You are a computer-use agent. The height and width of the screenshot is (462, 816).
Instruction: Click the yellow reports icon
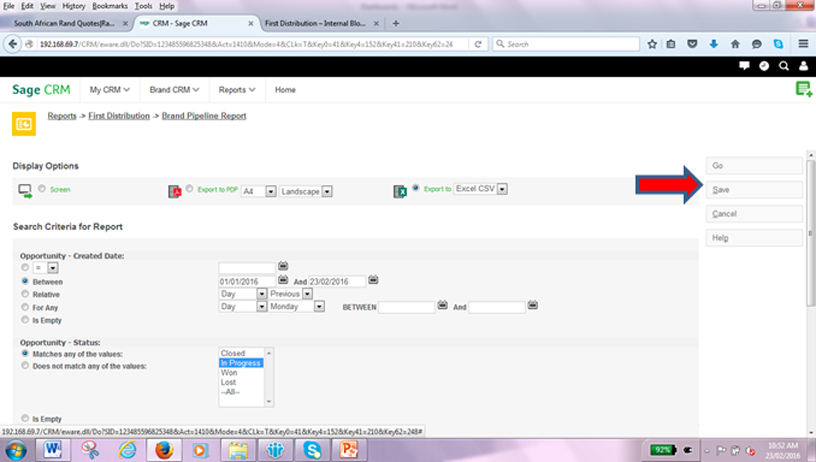point(24,124)
